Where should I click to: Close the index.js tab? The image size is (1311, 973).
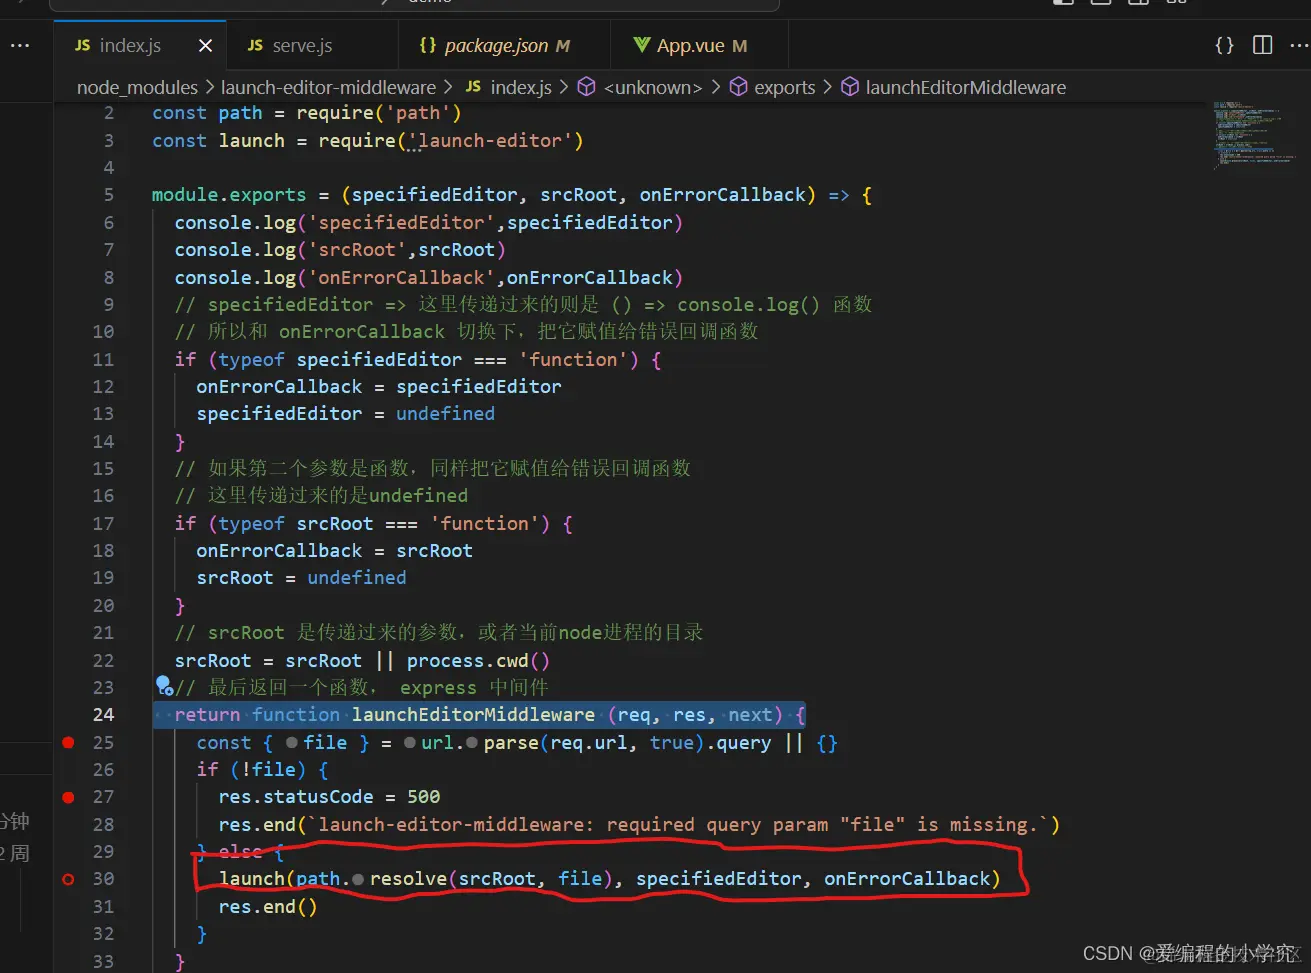(x=206, y=46)
